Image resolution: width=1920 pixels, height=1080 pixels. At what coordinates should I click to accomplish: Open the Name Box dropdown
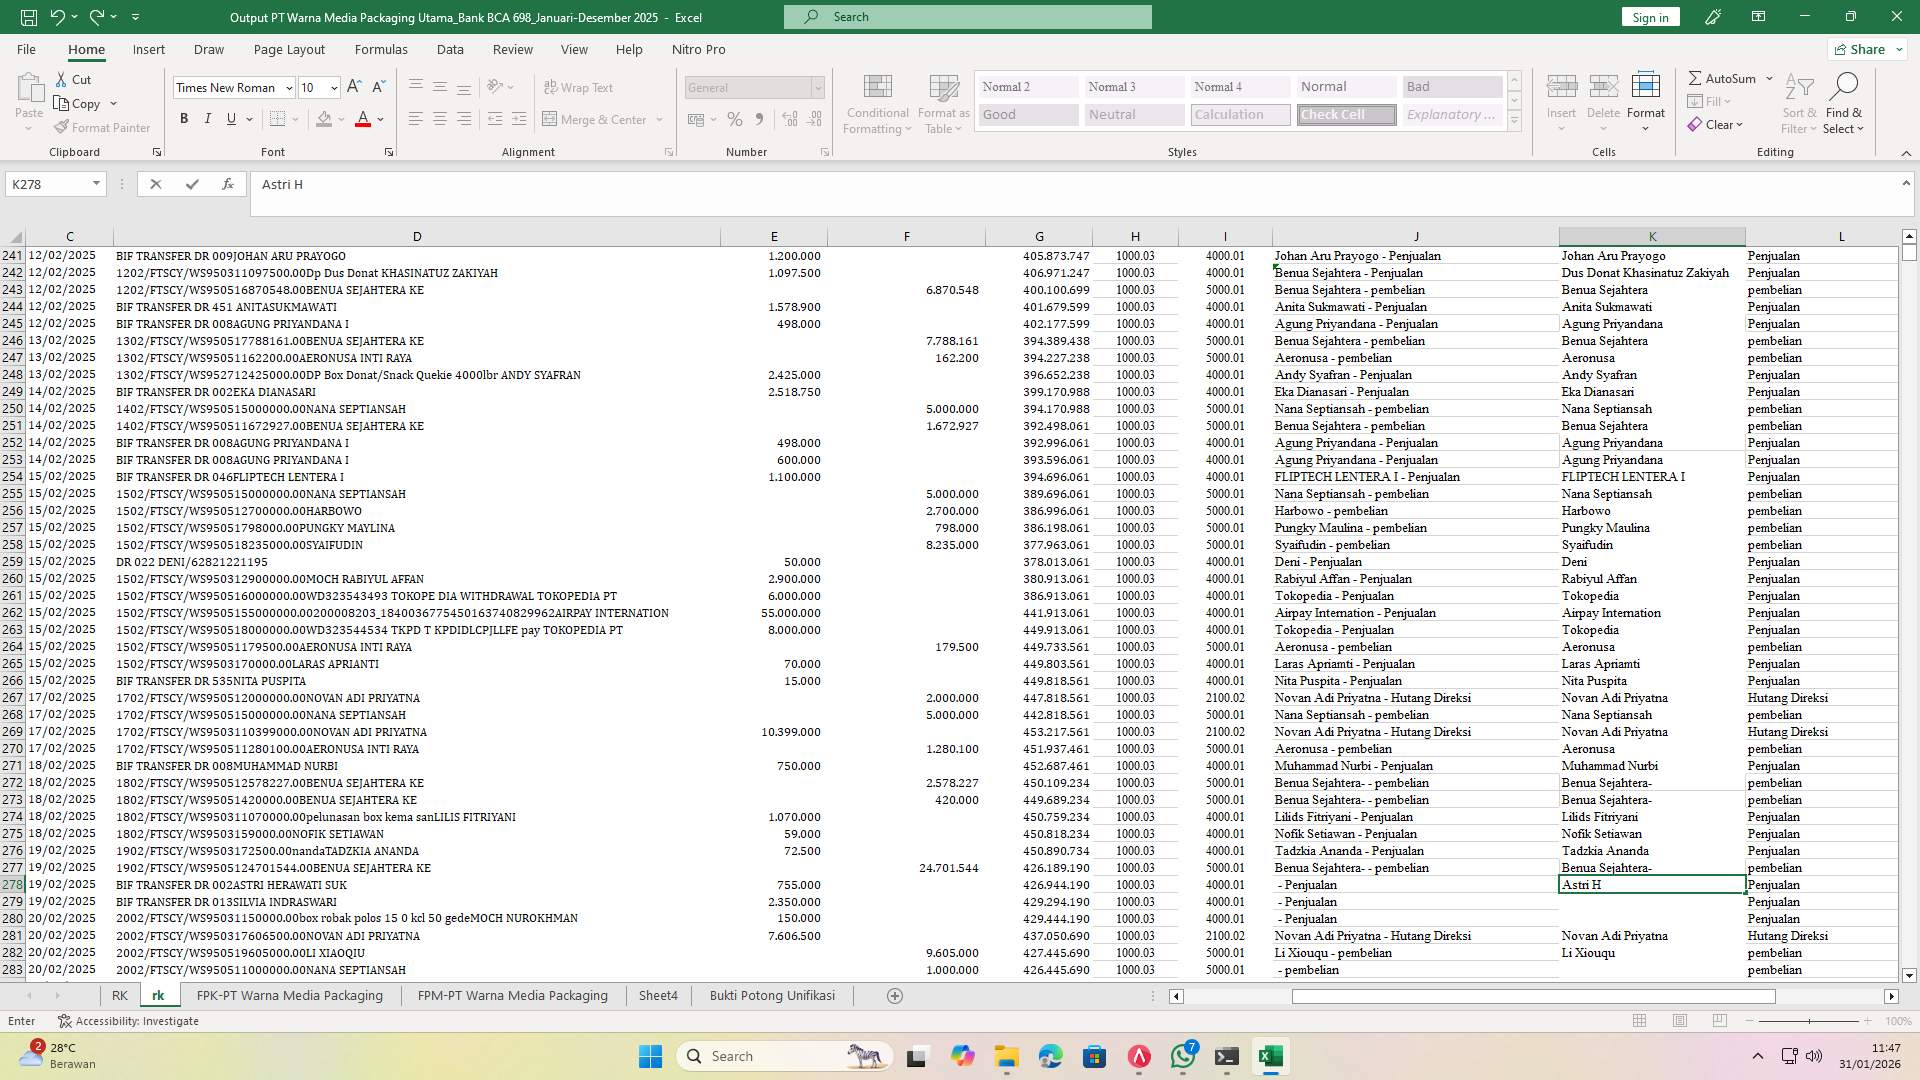pyautogui.click(x=96, y=184)
